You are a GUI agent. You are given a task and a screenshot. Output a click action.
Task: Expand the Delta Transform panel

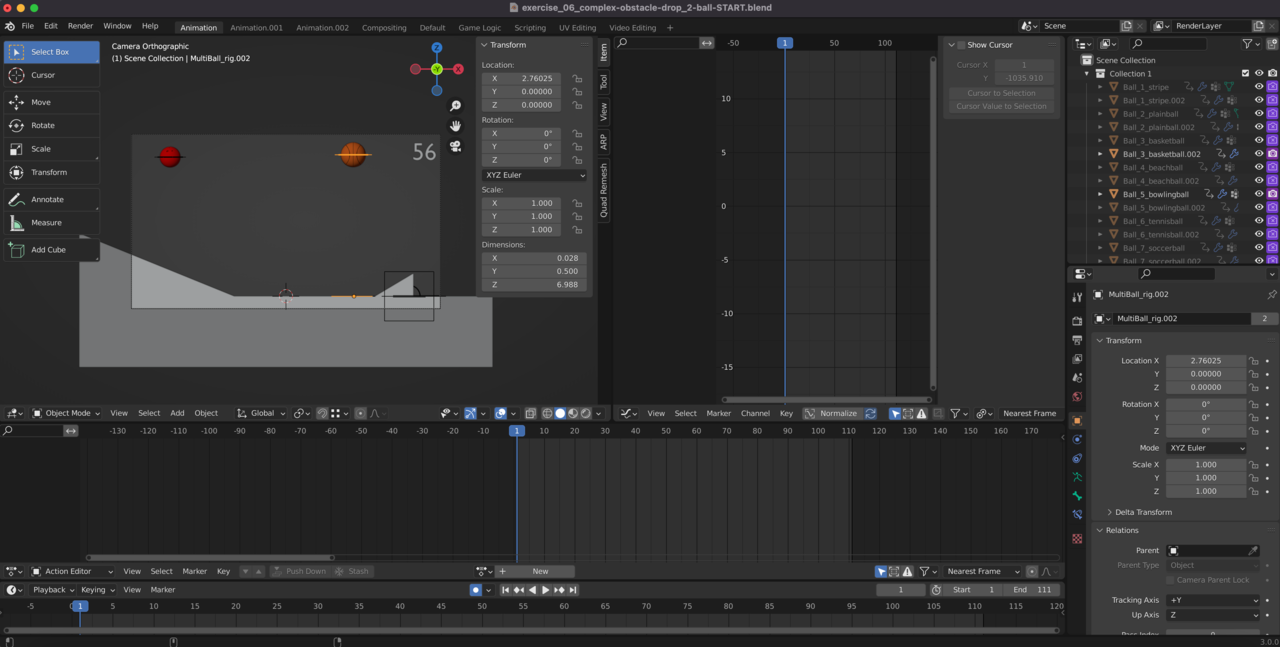point(1143,512)
